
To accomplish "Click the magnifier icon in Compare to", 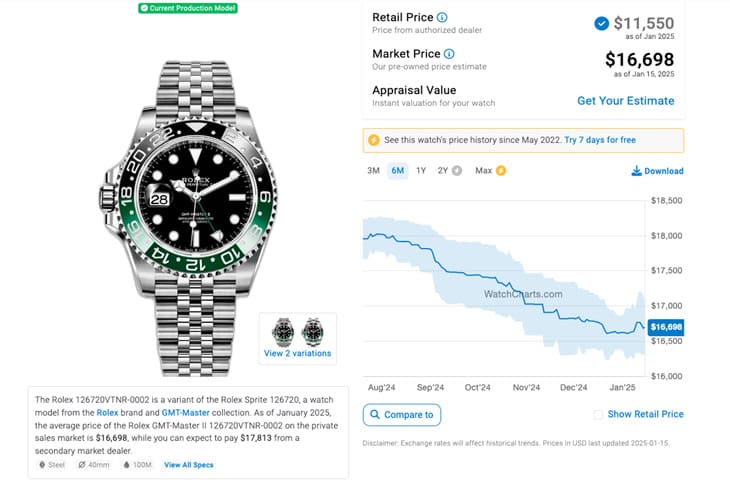I will coord(374,414).
